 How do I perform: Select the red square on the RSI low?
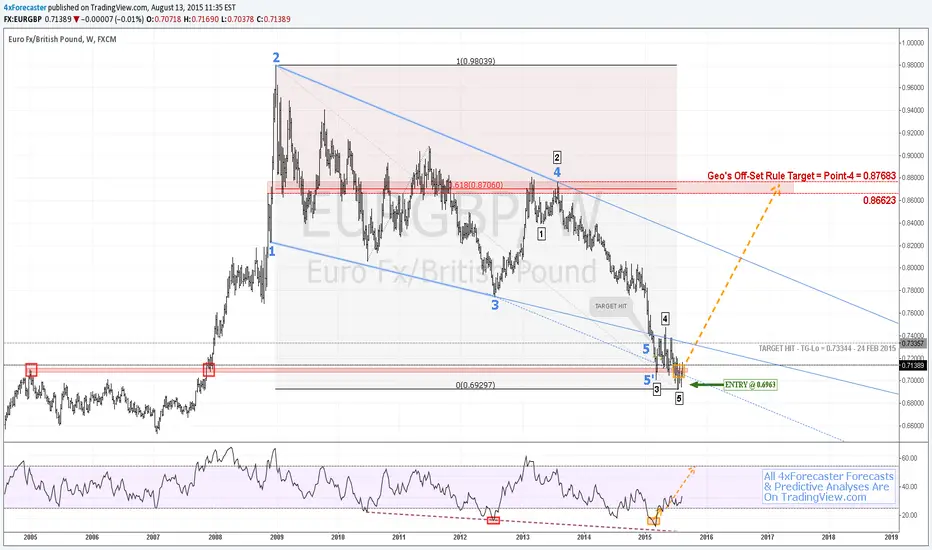coord(493,520)
